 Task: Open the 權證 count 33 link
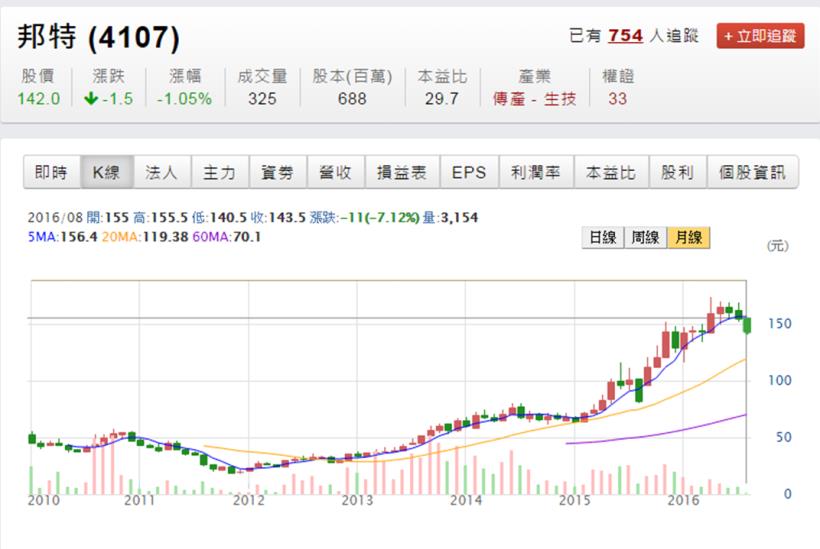click(x=617, y=98)
